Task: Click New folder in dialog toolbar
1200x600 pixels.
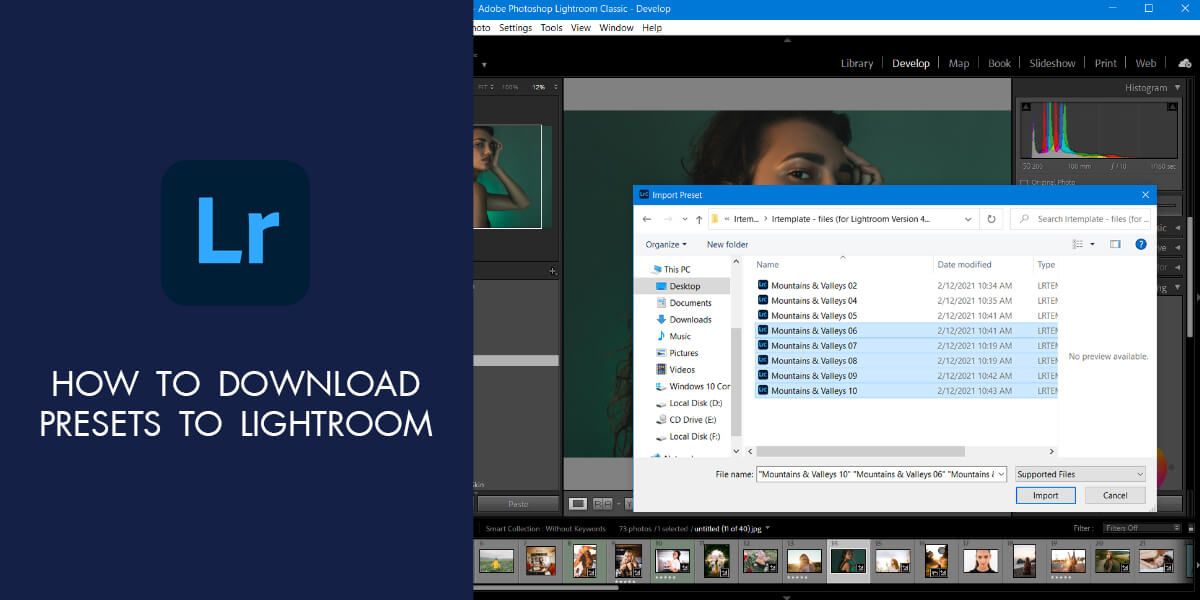Action: pyautogui.click(x=727, y=244)
